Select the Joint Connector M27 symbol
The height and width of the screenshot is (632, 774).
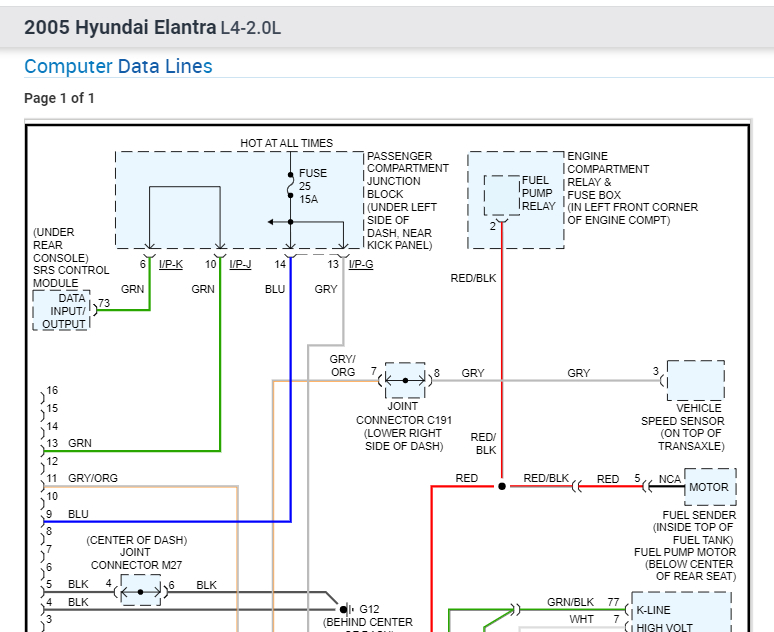coord(140,591)
